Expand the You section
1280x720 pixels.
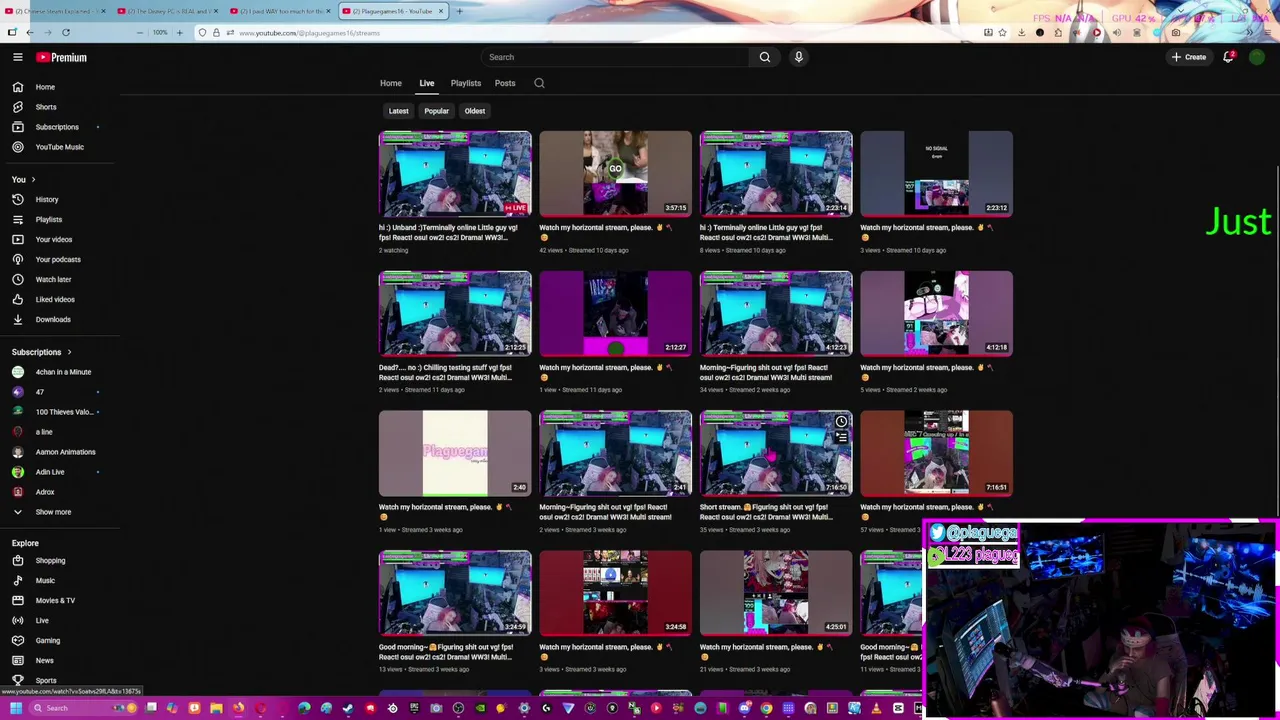24,179
